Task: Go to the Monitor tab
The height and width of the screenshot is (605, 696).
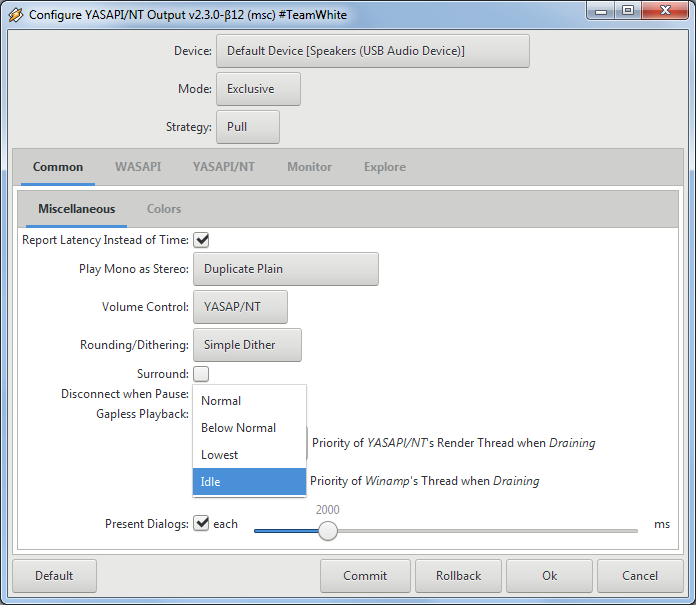Action: click(x=309, y=167)
